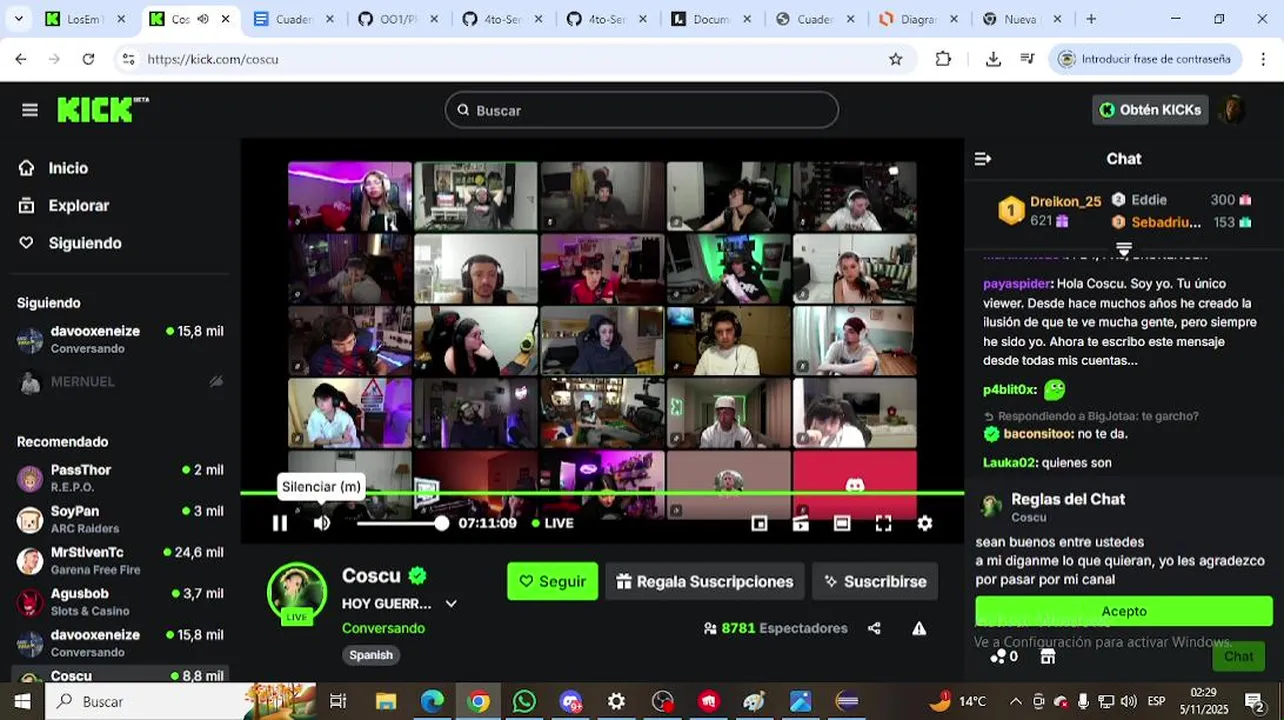Enter fullscreen mode in player
The image size is (1284, 720).
(x=883, y=523)
